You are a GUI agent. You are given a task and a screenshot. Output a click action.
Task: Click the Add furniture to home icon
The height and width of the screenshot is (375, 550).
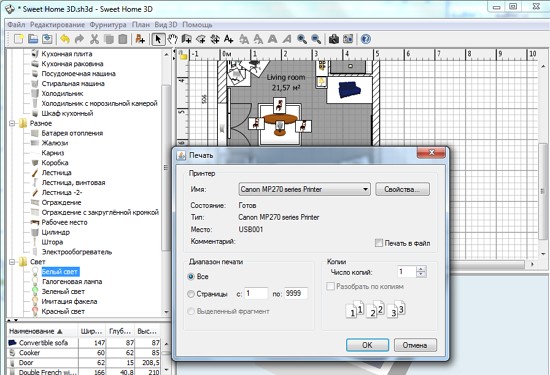140,39
